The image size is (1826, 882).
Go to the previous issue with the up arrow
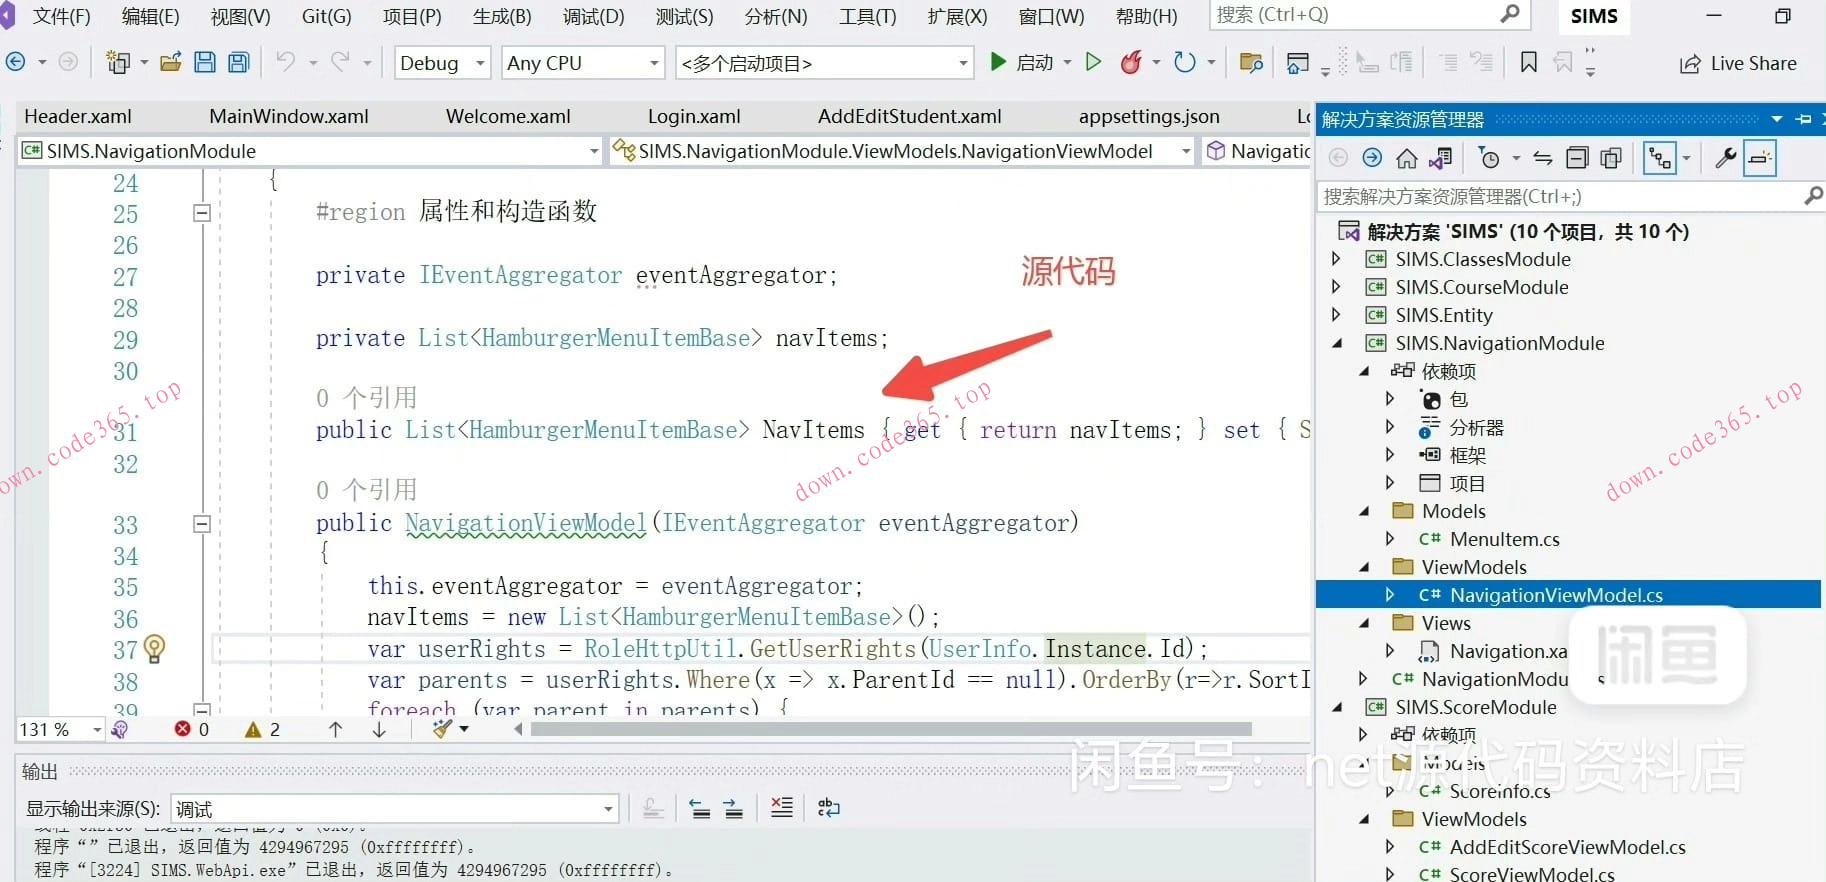tap(336, 729)
